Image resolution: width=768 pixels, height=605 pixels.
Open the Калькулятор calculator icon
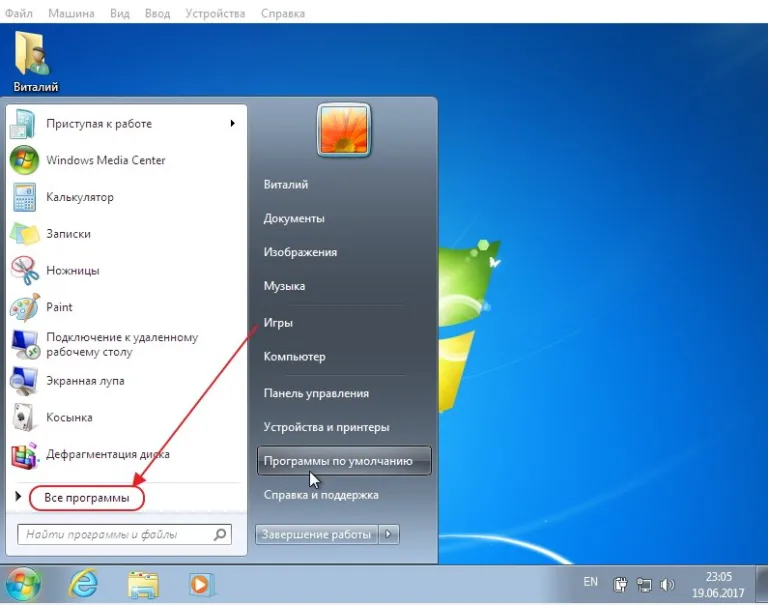point(24,197)
